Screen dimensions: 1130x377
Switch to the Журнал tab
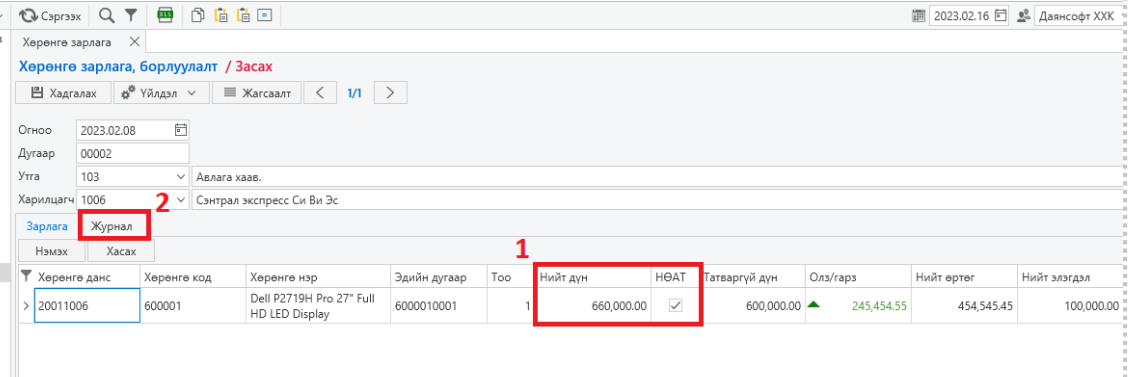[112, 226]
